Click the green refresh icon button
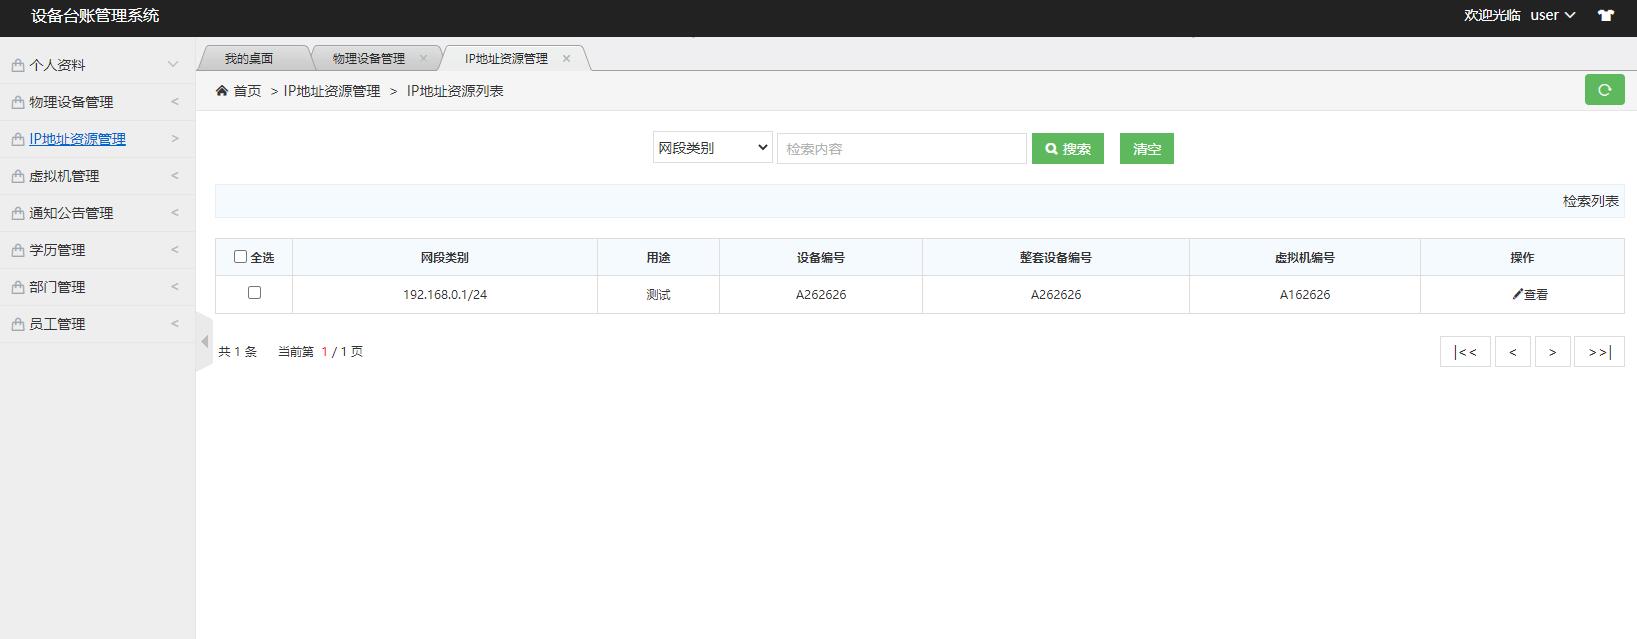This screenshot has width=1637, height=639. tap(1604, 90)
